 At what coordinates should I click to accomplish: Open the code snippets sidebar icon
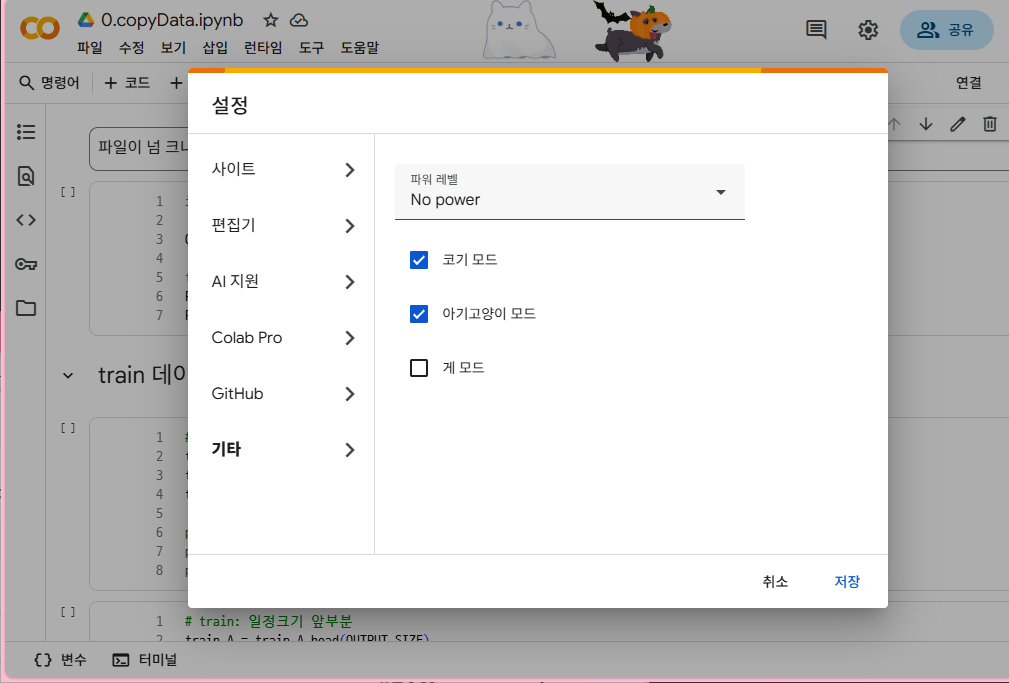point(26,220)
